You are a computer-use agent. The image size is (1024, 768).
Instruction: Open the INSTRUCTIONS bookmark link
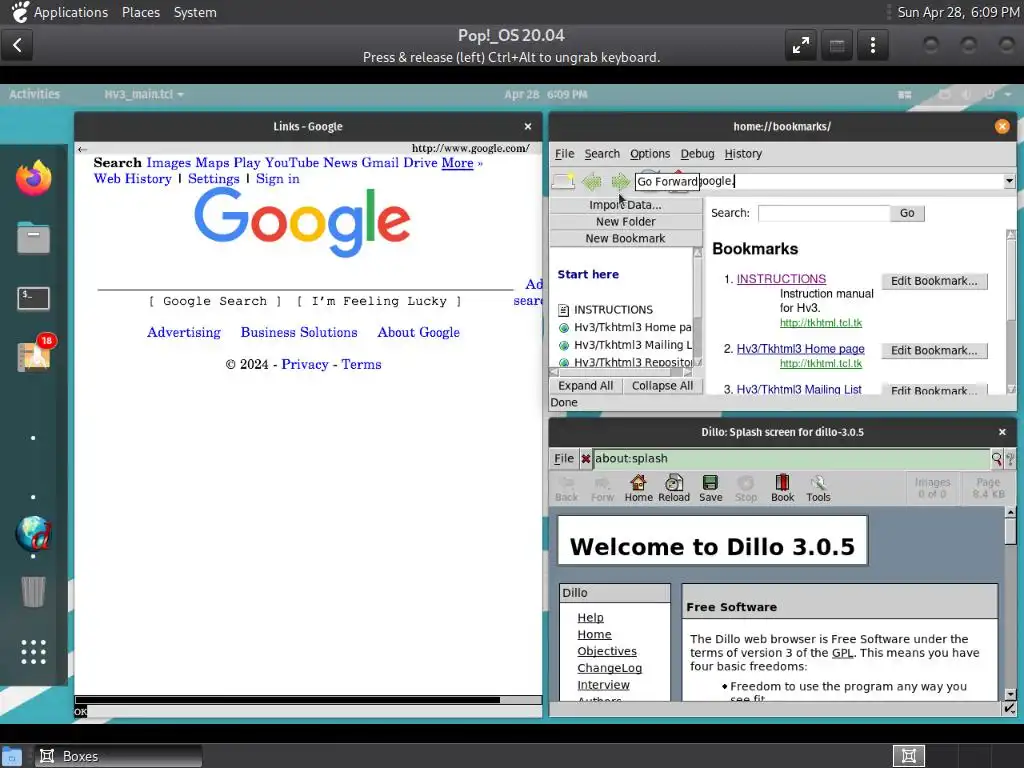(781, 279)
